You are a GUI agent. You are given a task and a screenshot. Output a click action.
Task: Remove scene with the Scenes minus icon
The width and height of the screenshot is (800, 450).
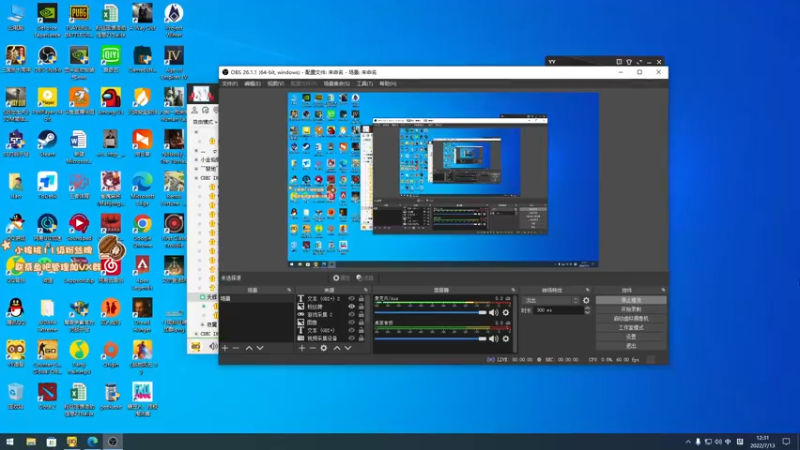[236, 348]
